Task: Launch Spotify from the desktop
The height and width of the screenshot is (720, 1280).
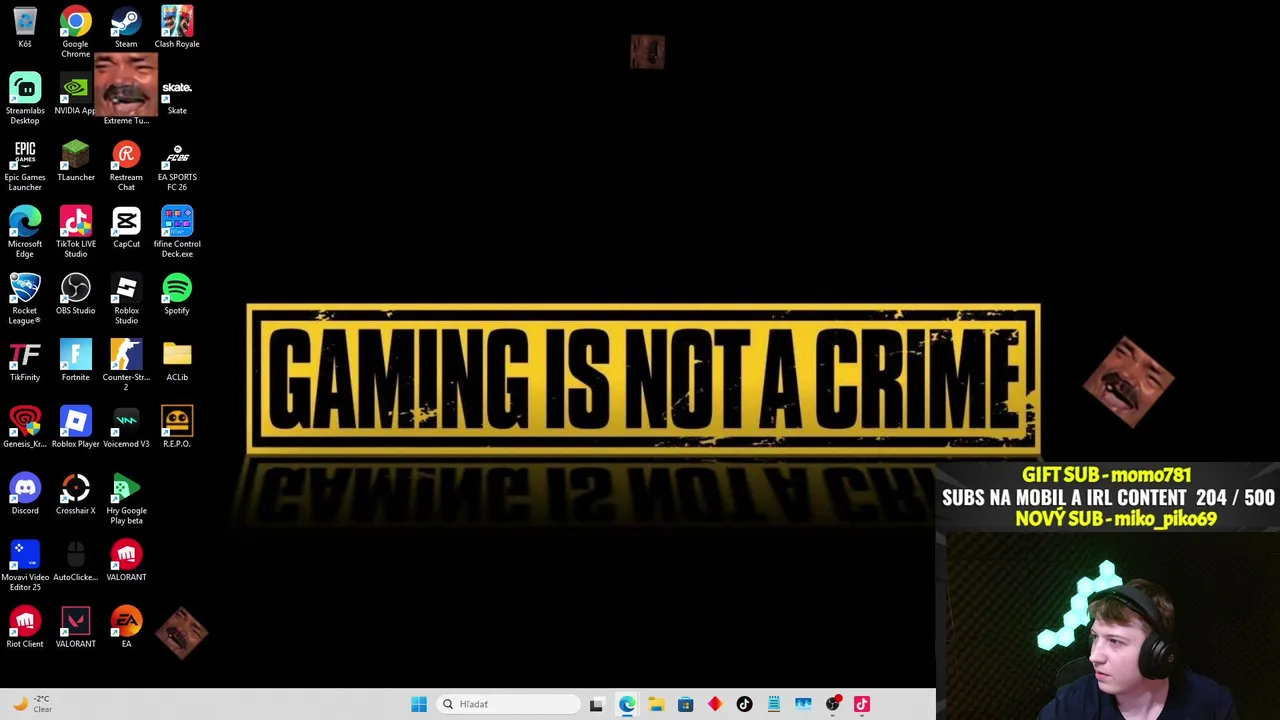Action: pyautogui.click(x=177, y=295)
